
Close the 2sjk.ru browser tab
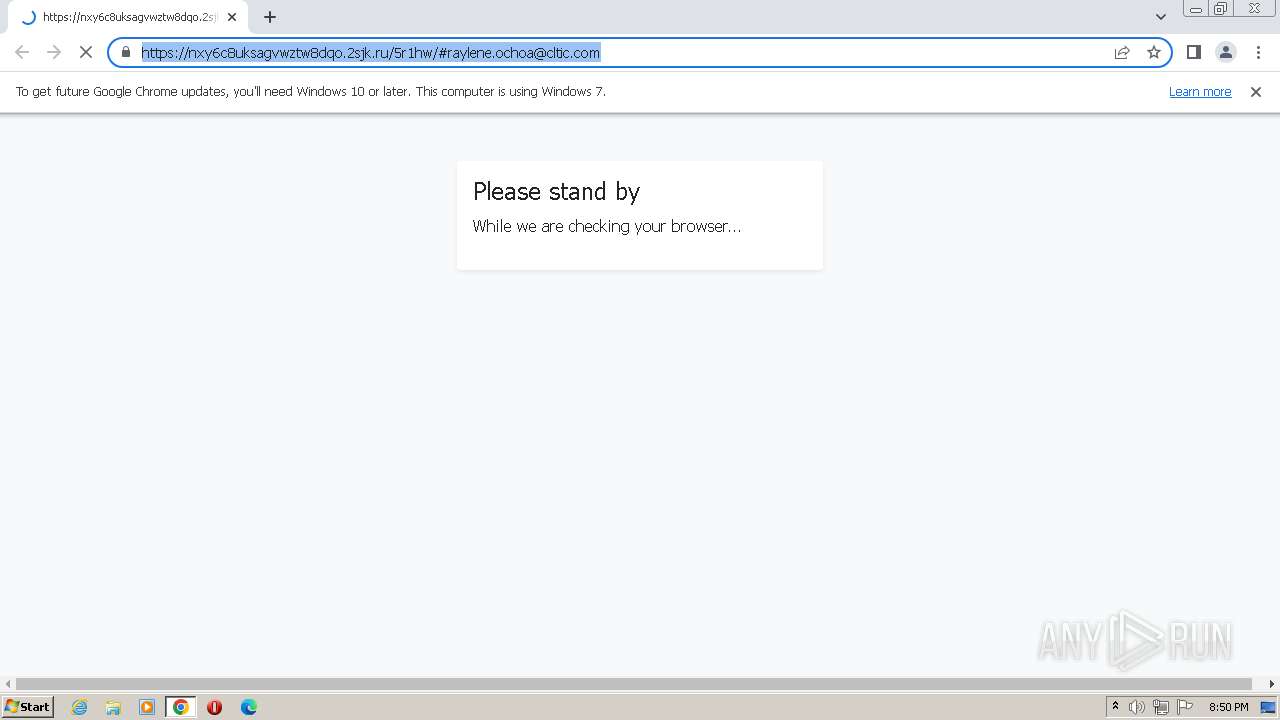[232, 17]
